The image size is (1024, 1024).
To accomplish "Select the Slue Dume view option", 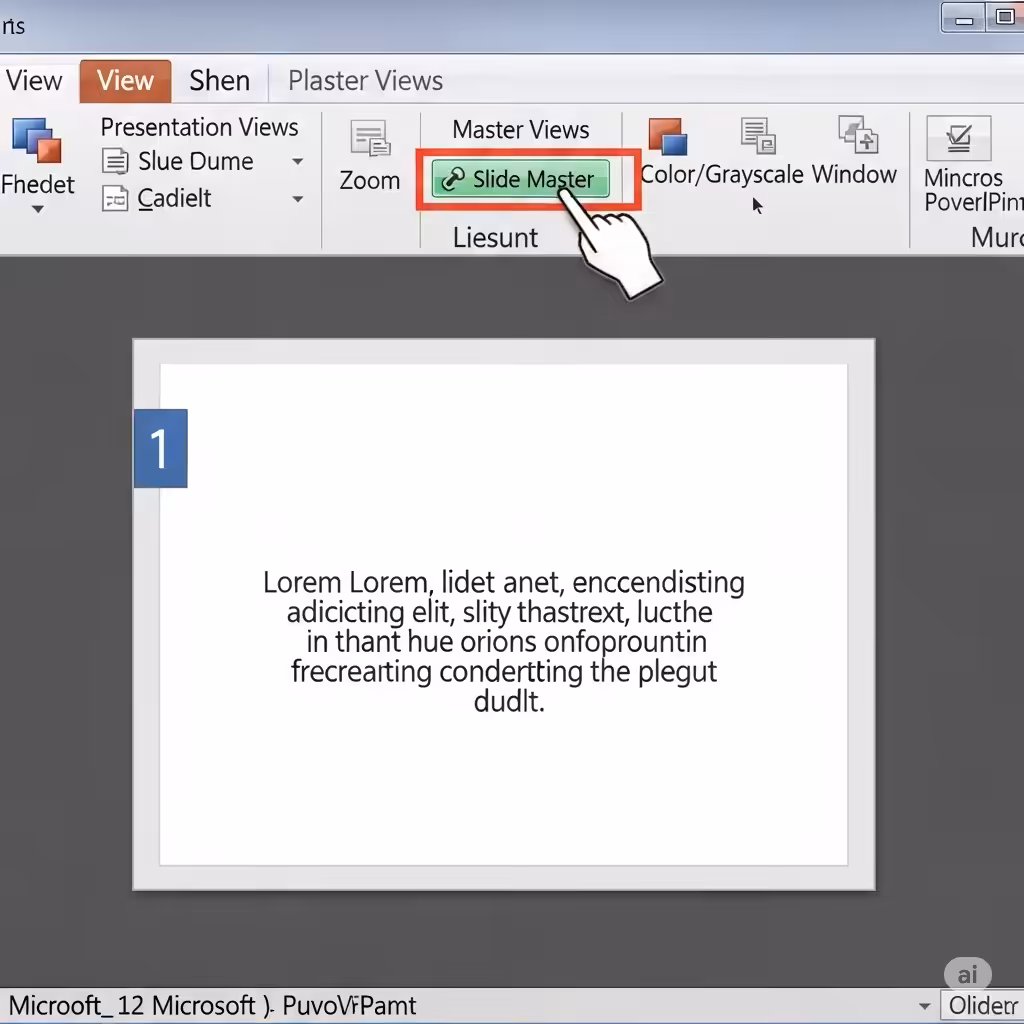I will [x=196, y=161].
